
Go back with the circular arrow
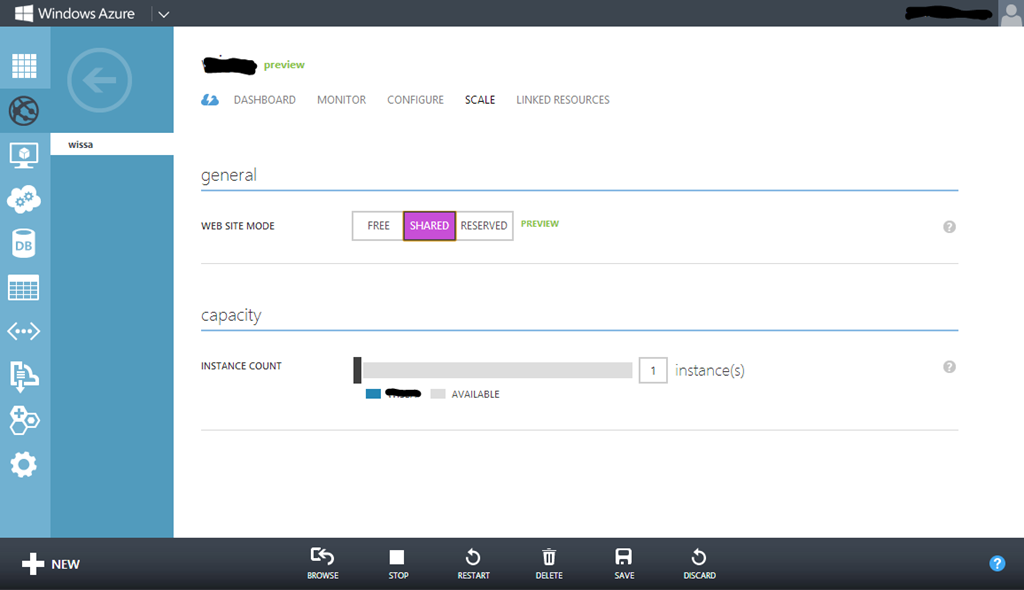[99, 80]
